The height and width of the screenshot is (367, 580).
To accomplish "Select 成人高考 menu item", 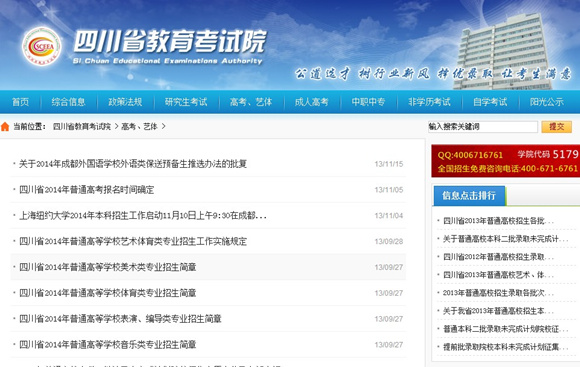I will coord(311,102).
